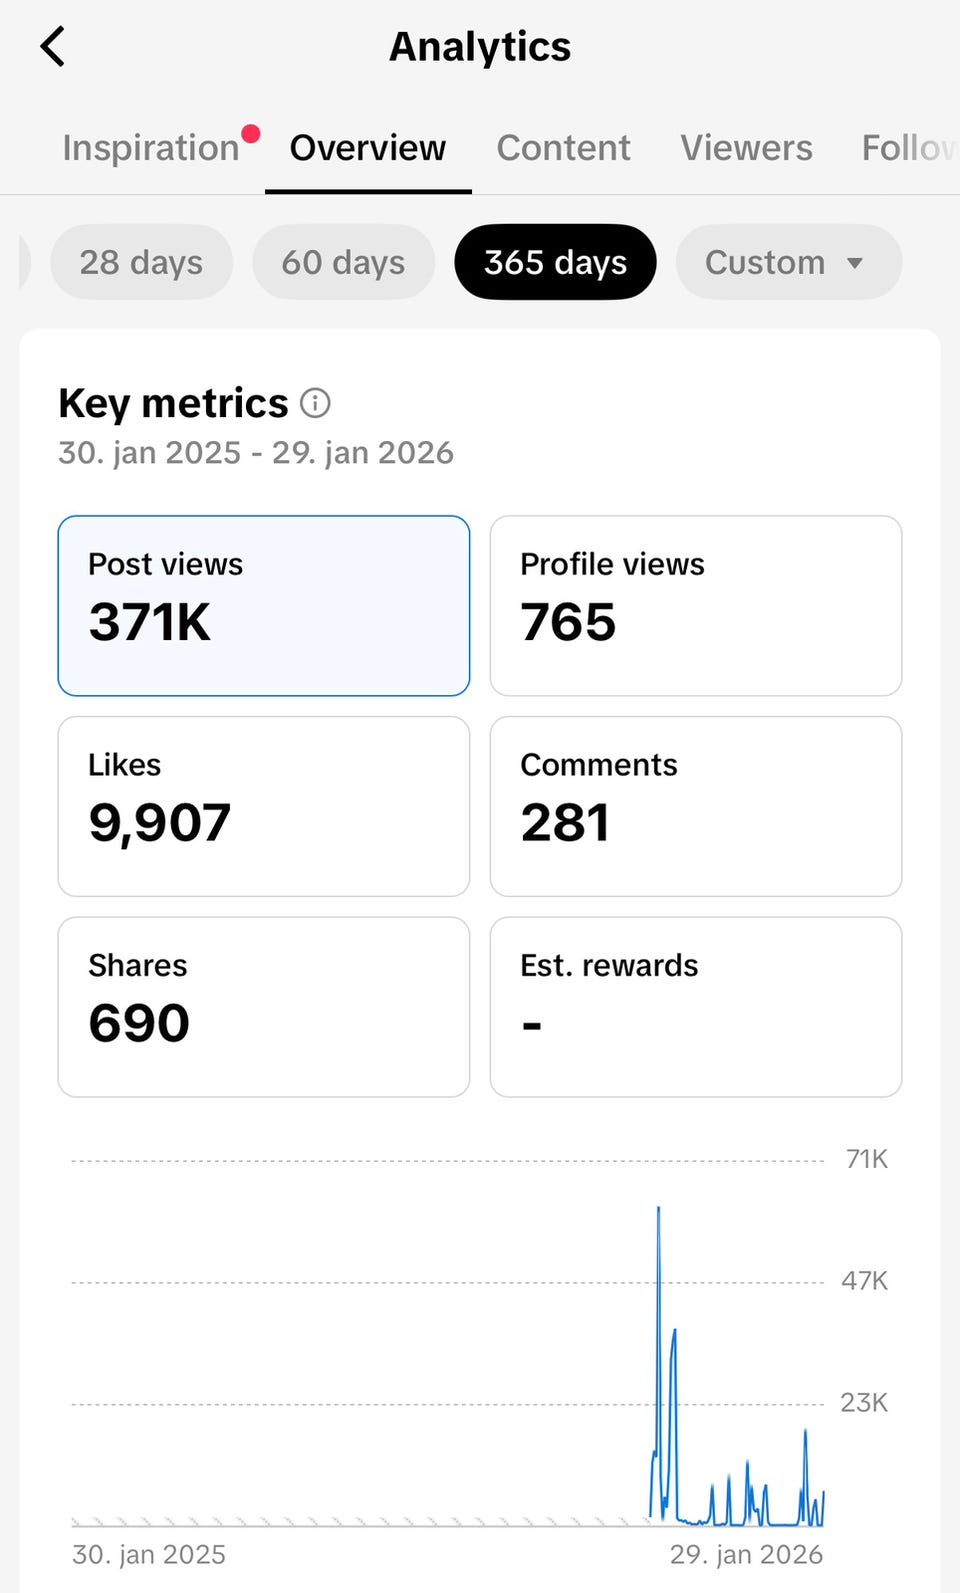Tap the 29. jan 2026 axis label
This screenshot has height=1593, width=960.
(746, 1554)
